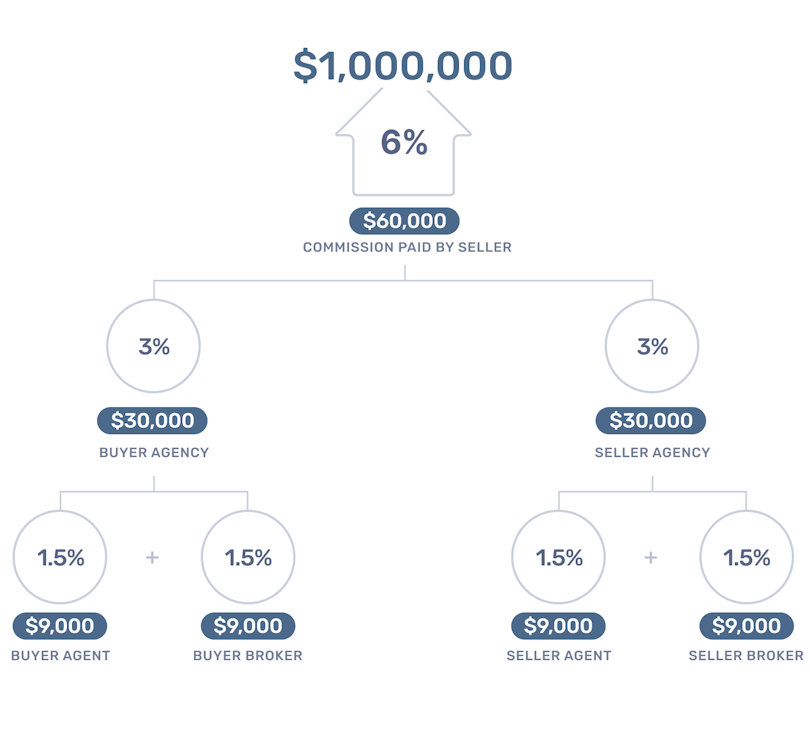Screen dimensions: 810x731
Task: Click the $30,000 badge for Buyer Agency
Action: tap(152, 421)
